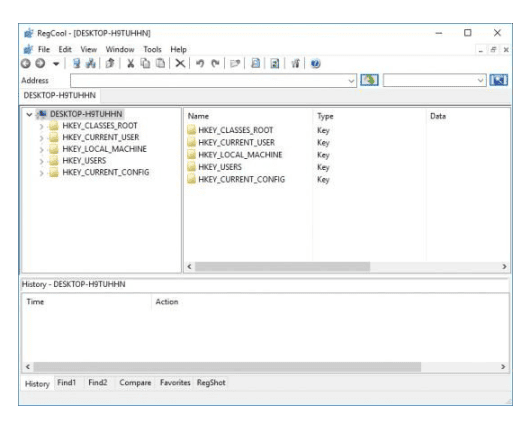This screenshot has height=421, width=530.
Task: Click the RegCool icon in menu bar
Action: click(28, 49)
